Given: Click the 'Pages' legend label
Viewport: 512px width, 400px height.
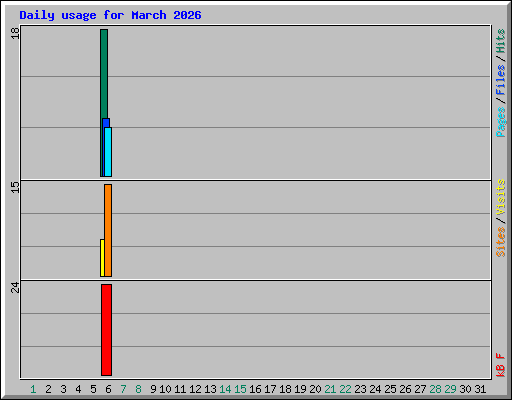Looking at the screenshot, I should pyautogui.click(x=501, y=122).
